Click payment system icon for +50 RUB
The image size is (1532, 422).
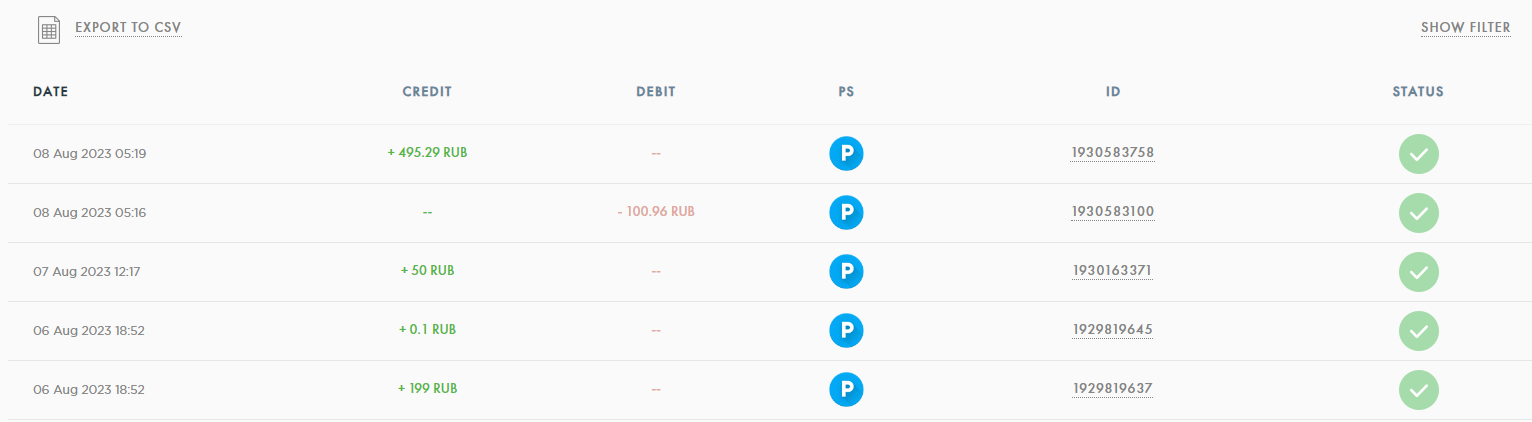pyautogui.click(x=846, y=271)
